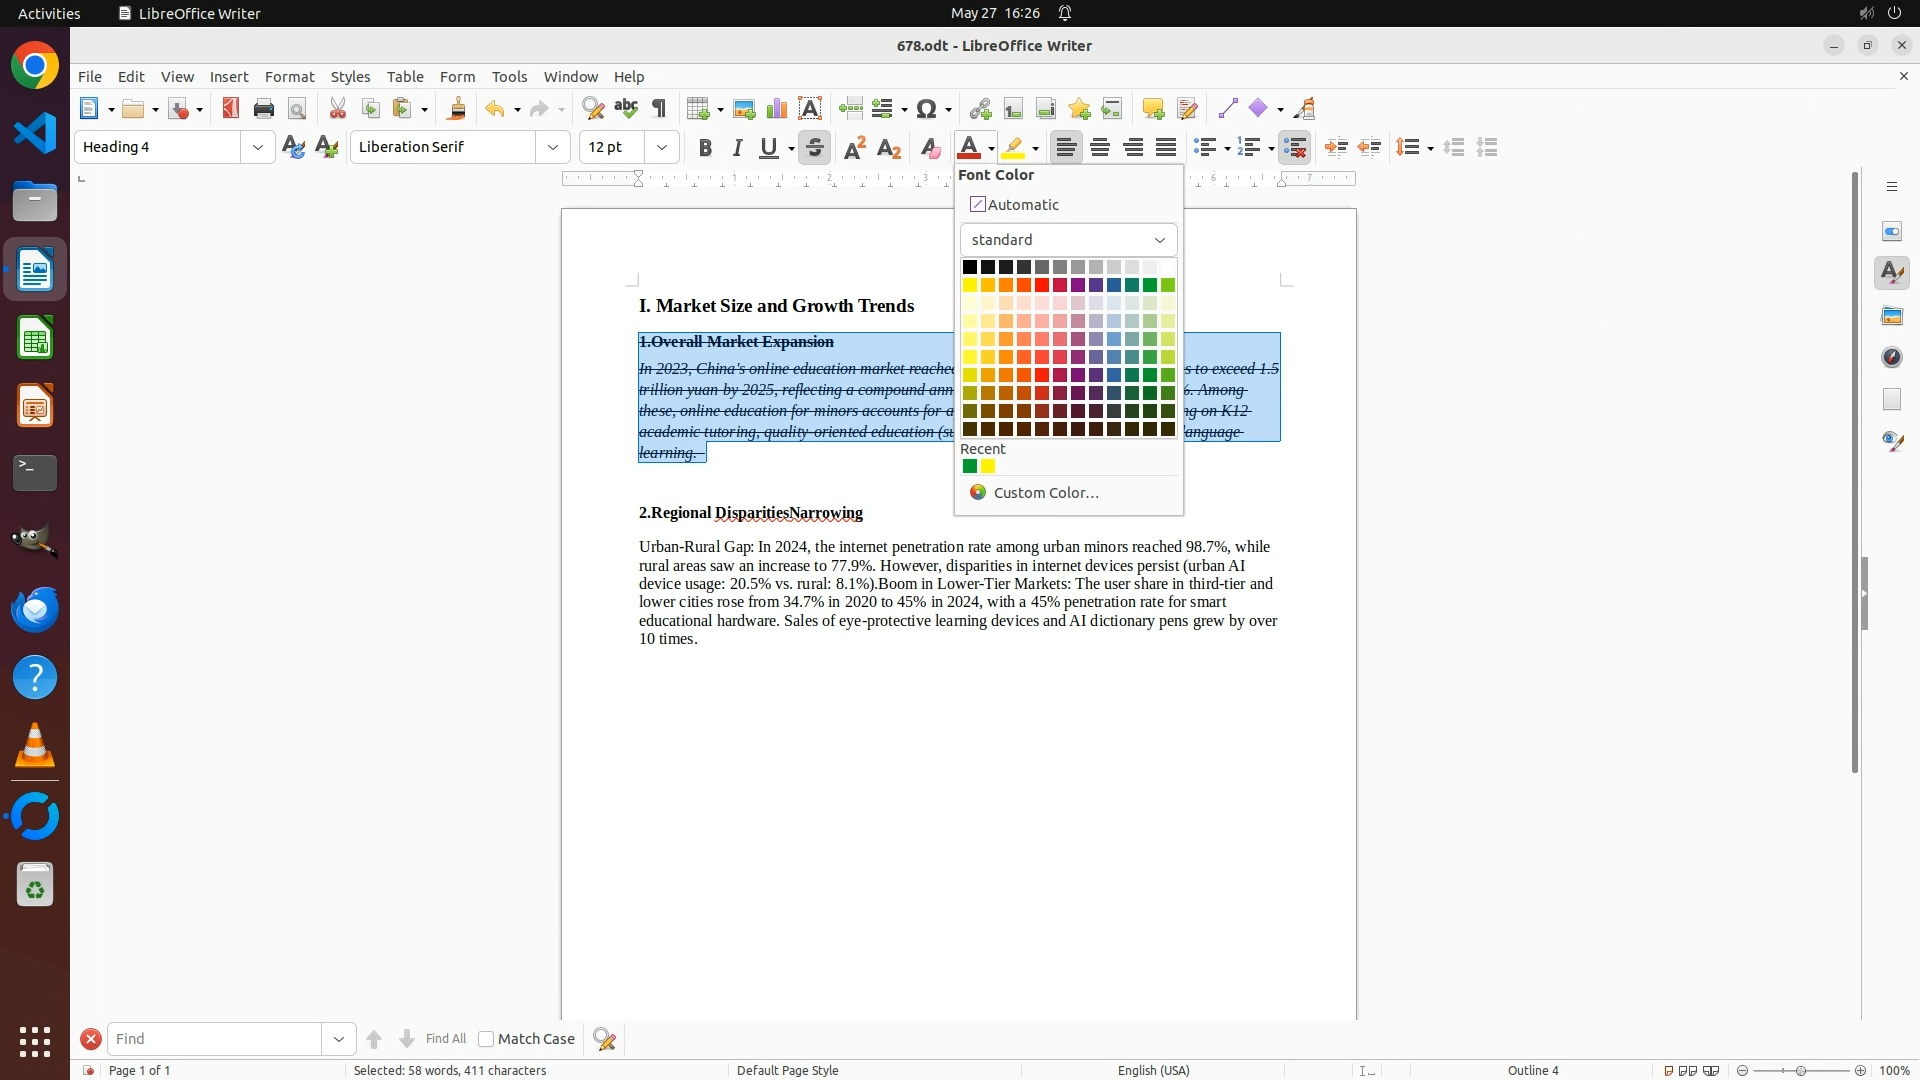Open the Table menu
Image resolution: width=1920 pixels, height=1080 pixels.
(x=405, y=77)
